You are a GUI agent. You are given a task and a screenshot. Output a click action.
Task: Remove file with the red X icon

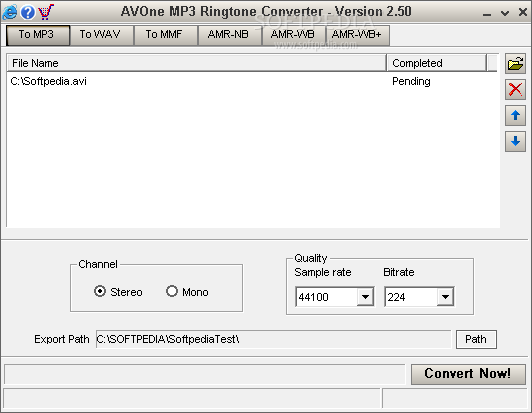(x=515, y=90)
